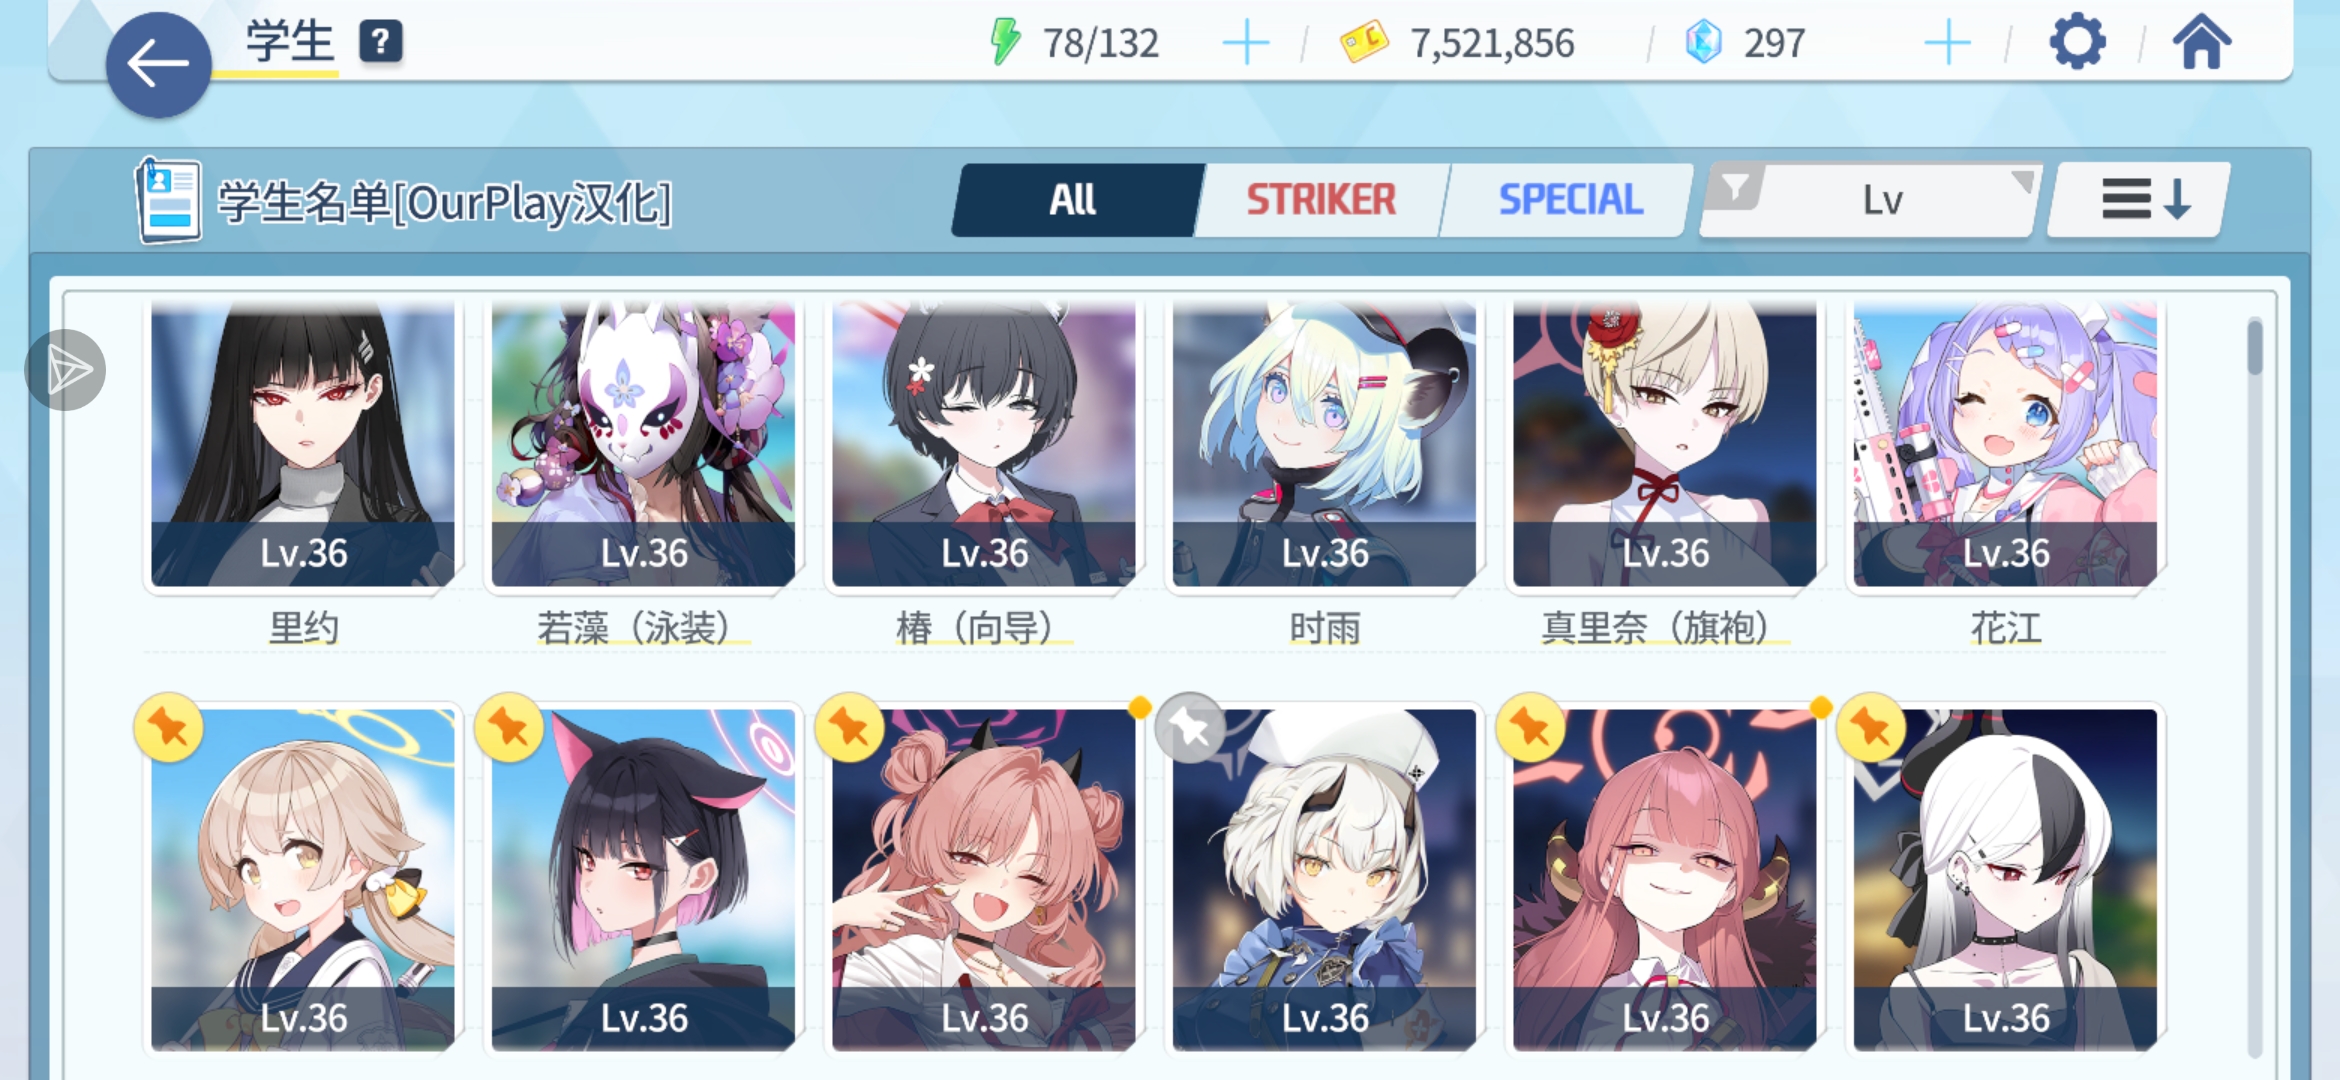Switch to the SPECIAL tab

[x=1570, y=200]
